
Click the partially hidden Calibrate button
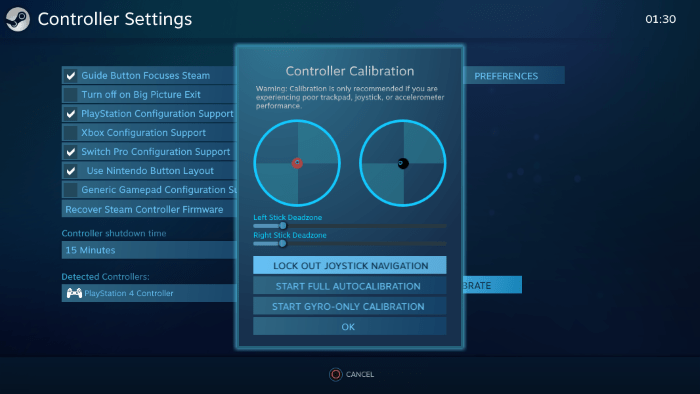[x=493, y=285]
